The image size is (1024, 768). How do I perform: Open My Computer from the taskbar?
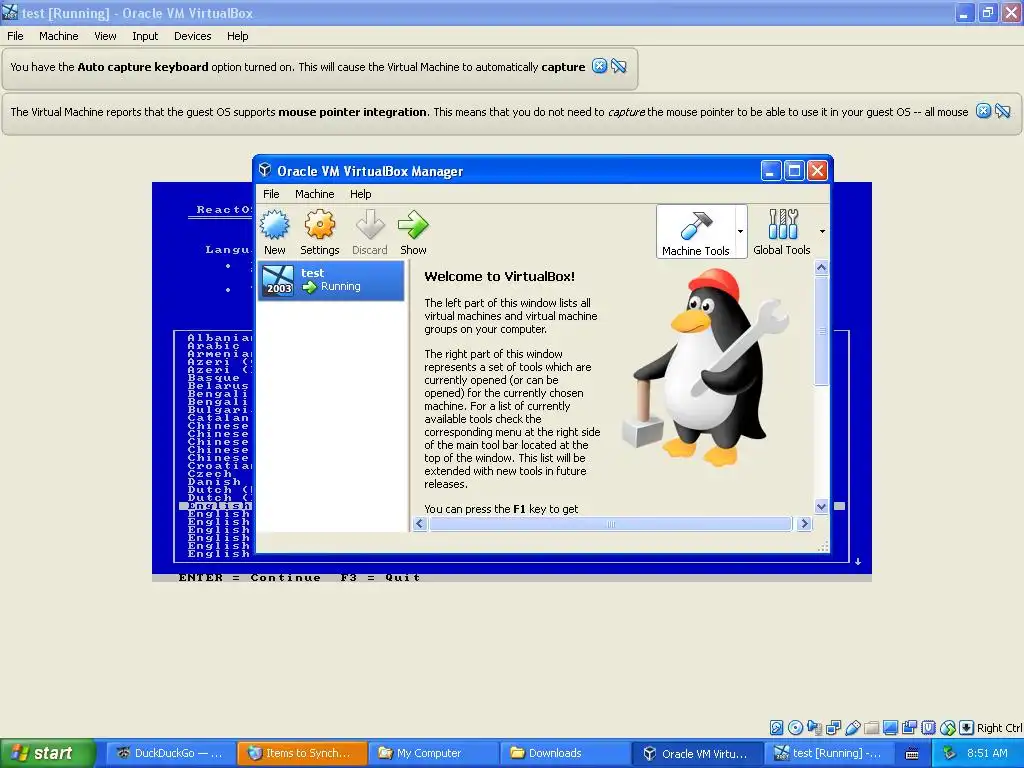(x=432, y=753)
